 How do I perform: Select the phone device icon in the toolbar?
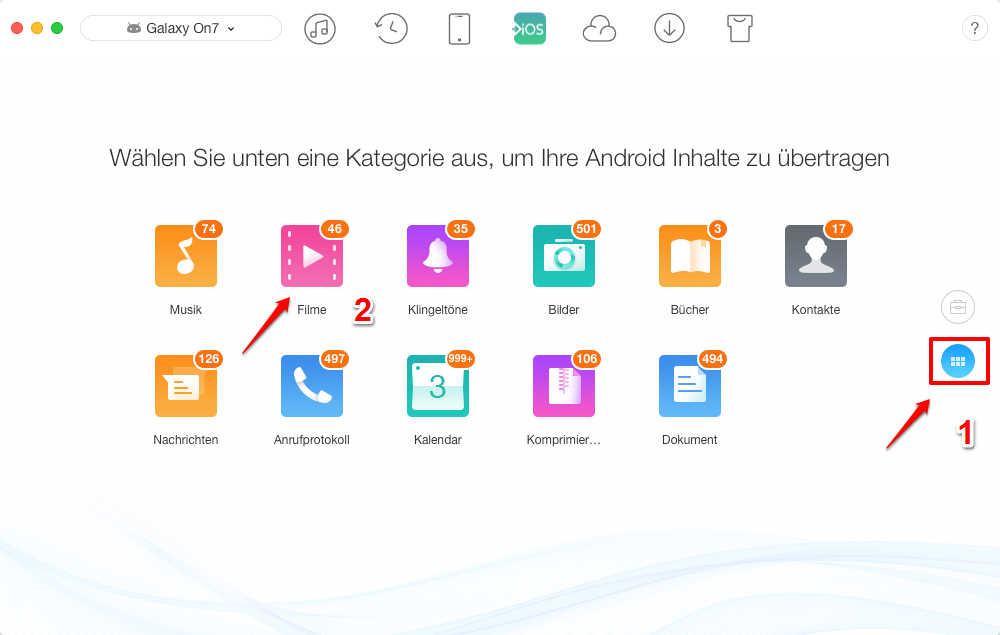tap(459, 28)
